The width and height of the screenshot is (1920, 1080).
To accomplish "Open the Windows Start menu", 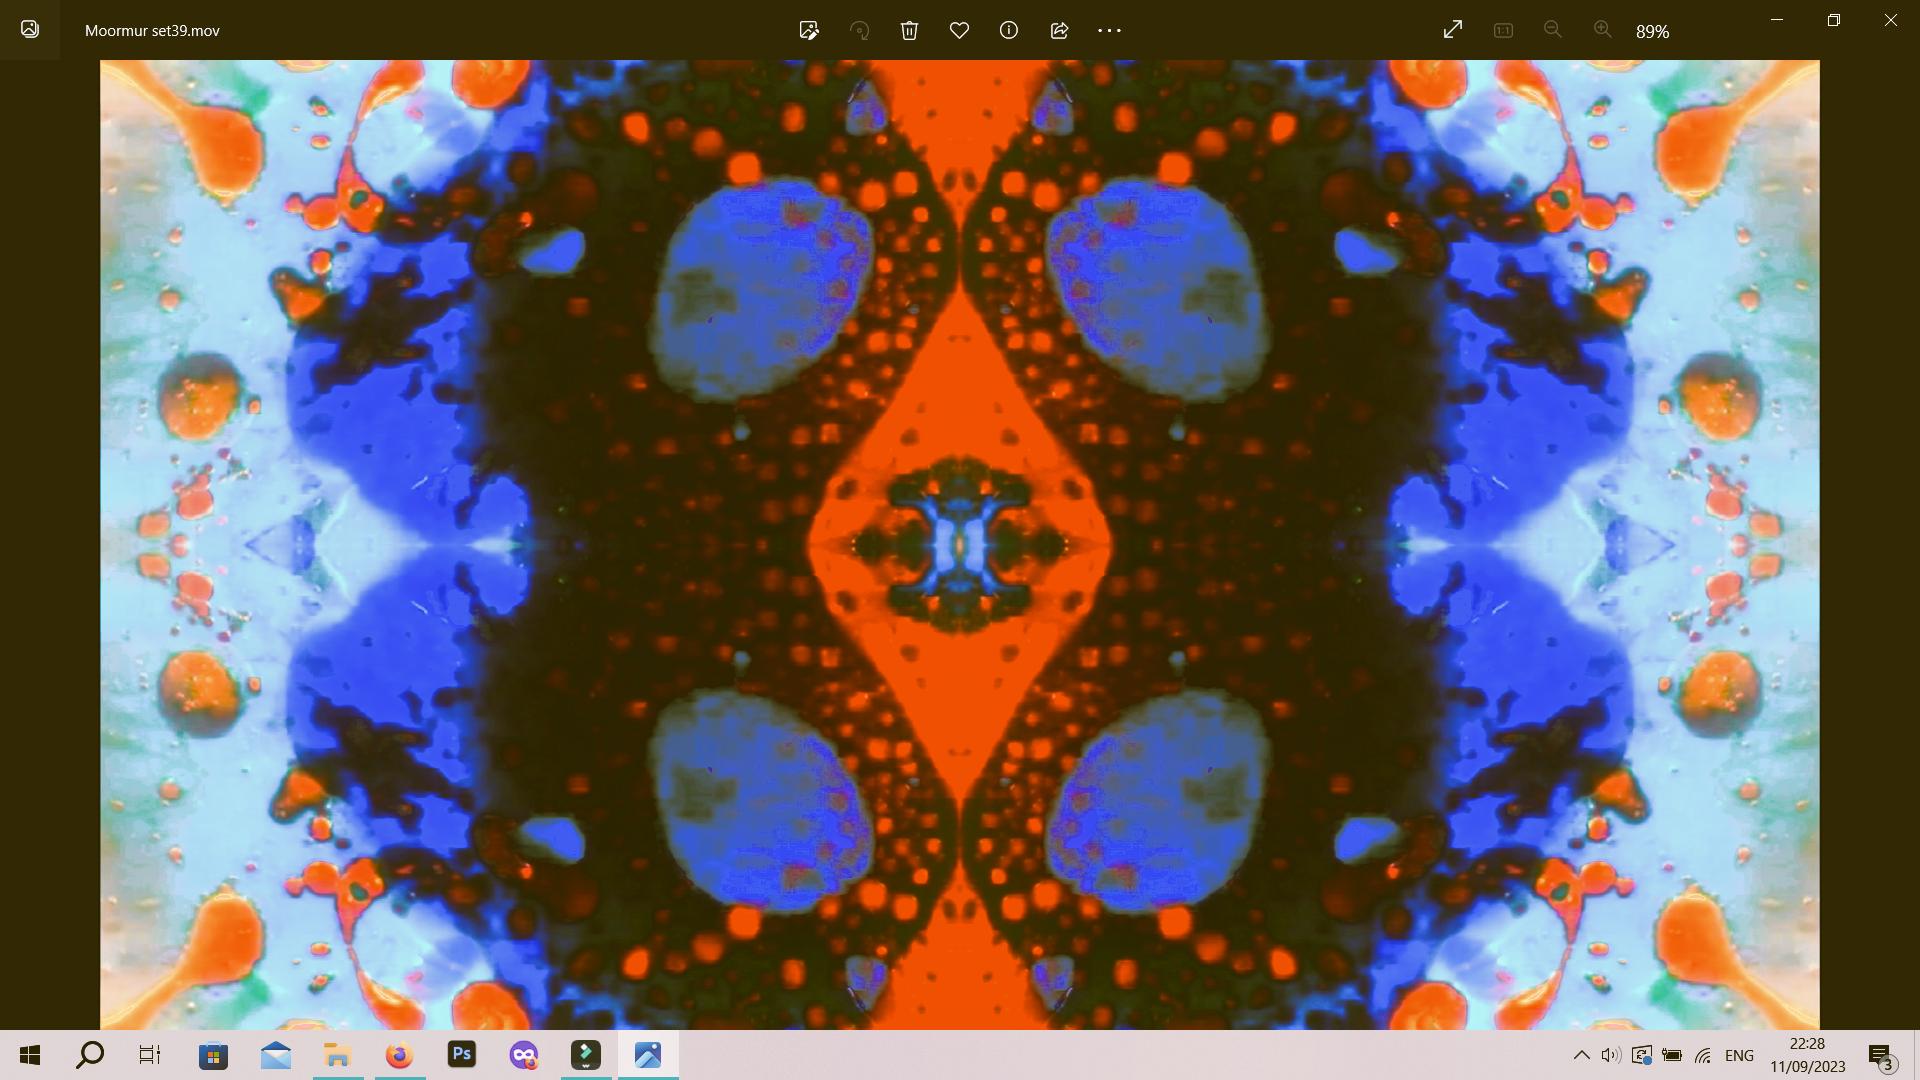I will (x=30, y=1055).
